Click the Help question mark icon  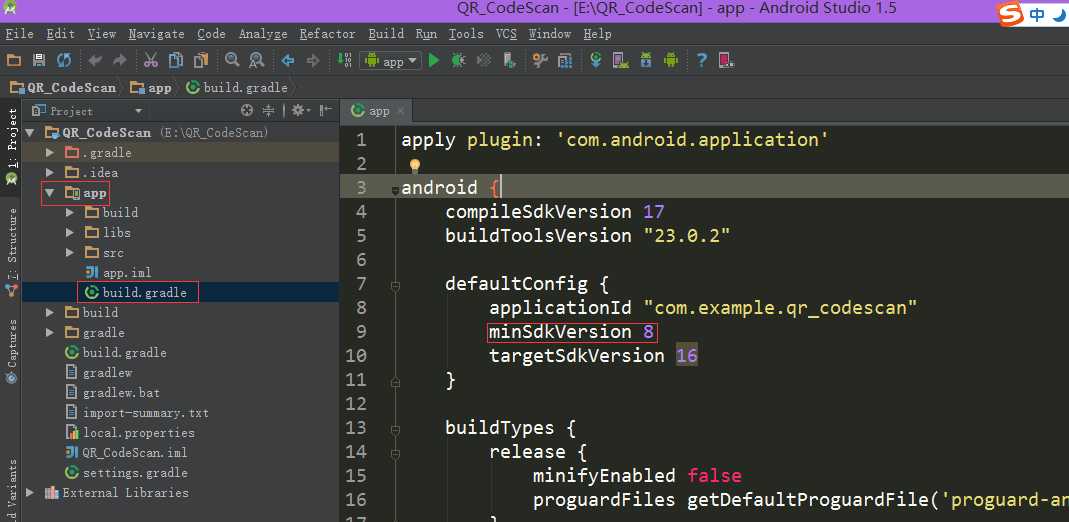point(701,61)
